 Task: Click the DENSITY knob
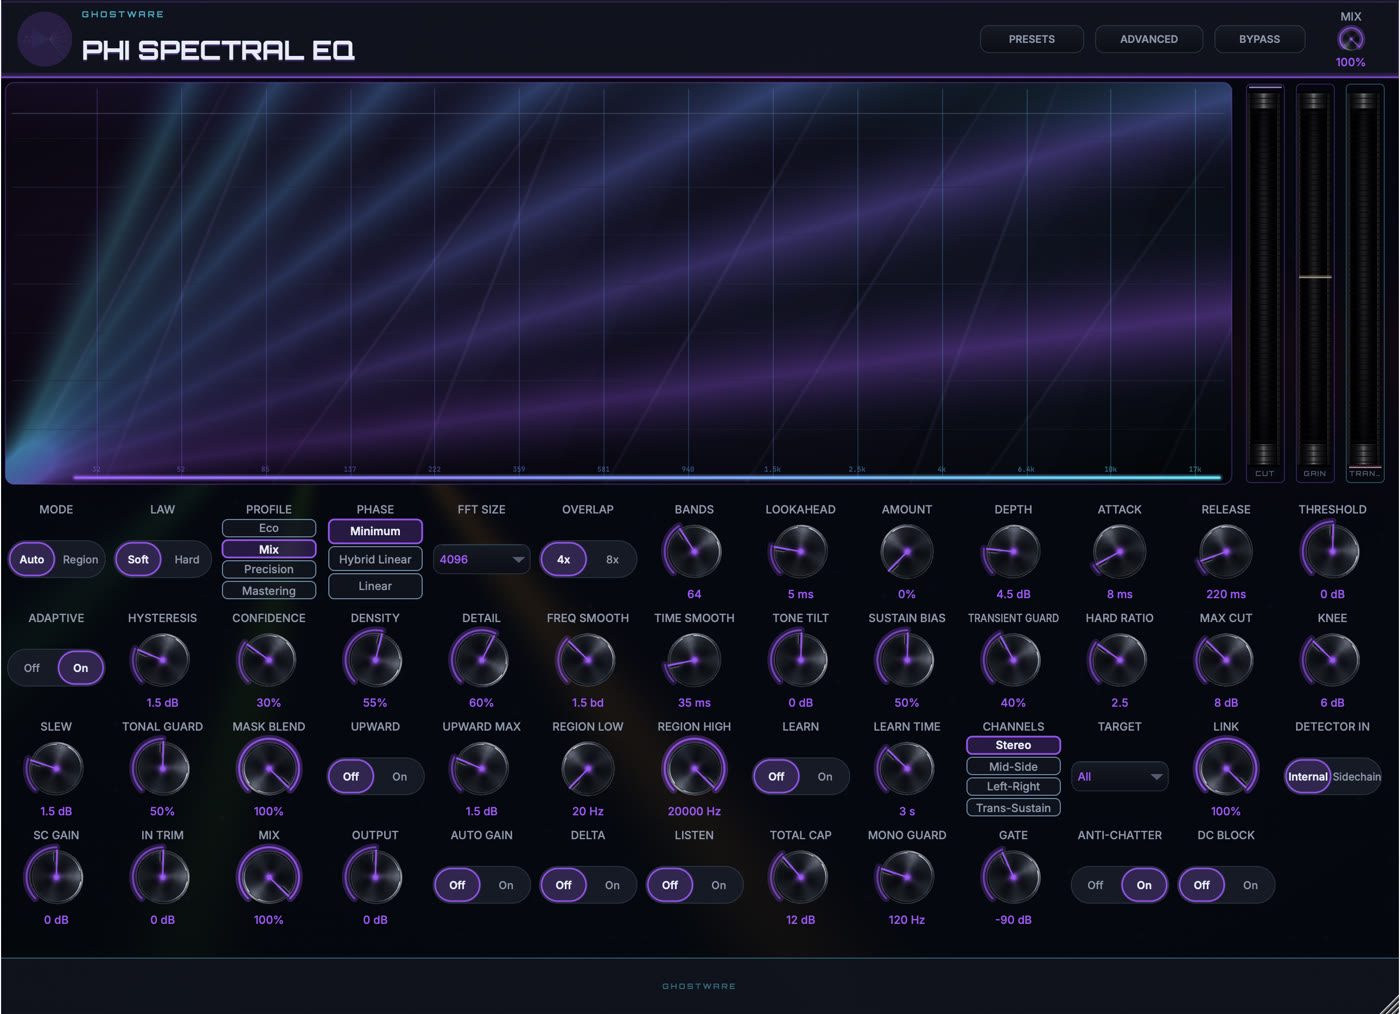(375, 660)
